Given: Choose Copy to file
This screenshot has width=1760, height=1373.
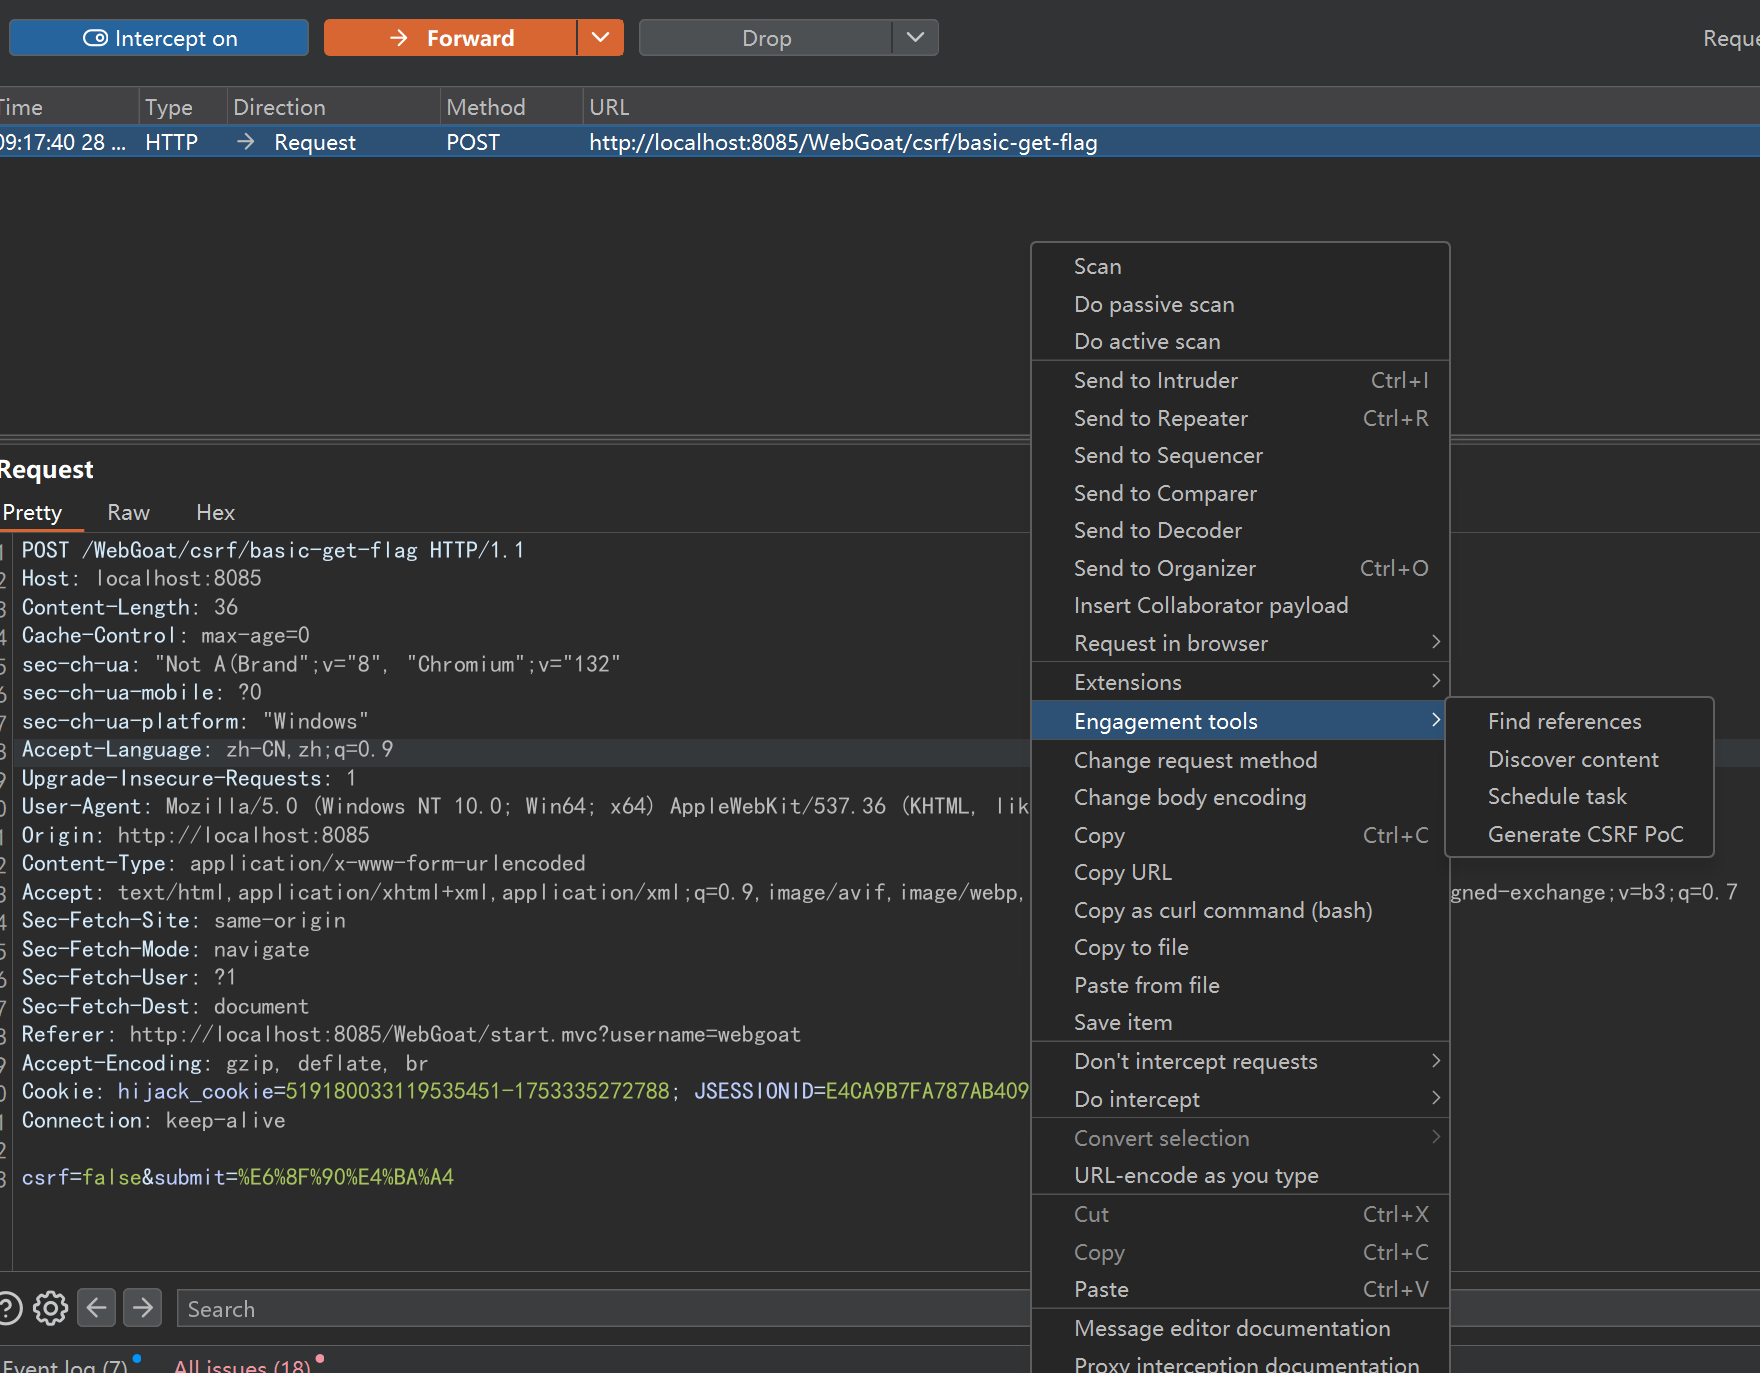Looking at the screenshot, I should [1240, 947].
